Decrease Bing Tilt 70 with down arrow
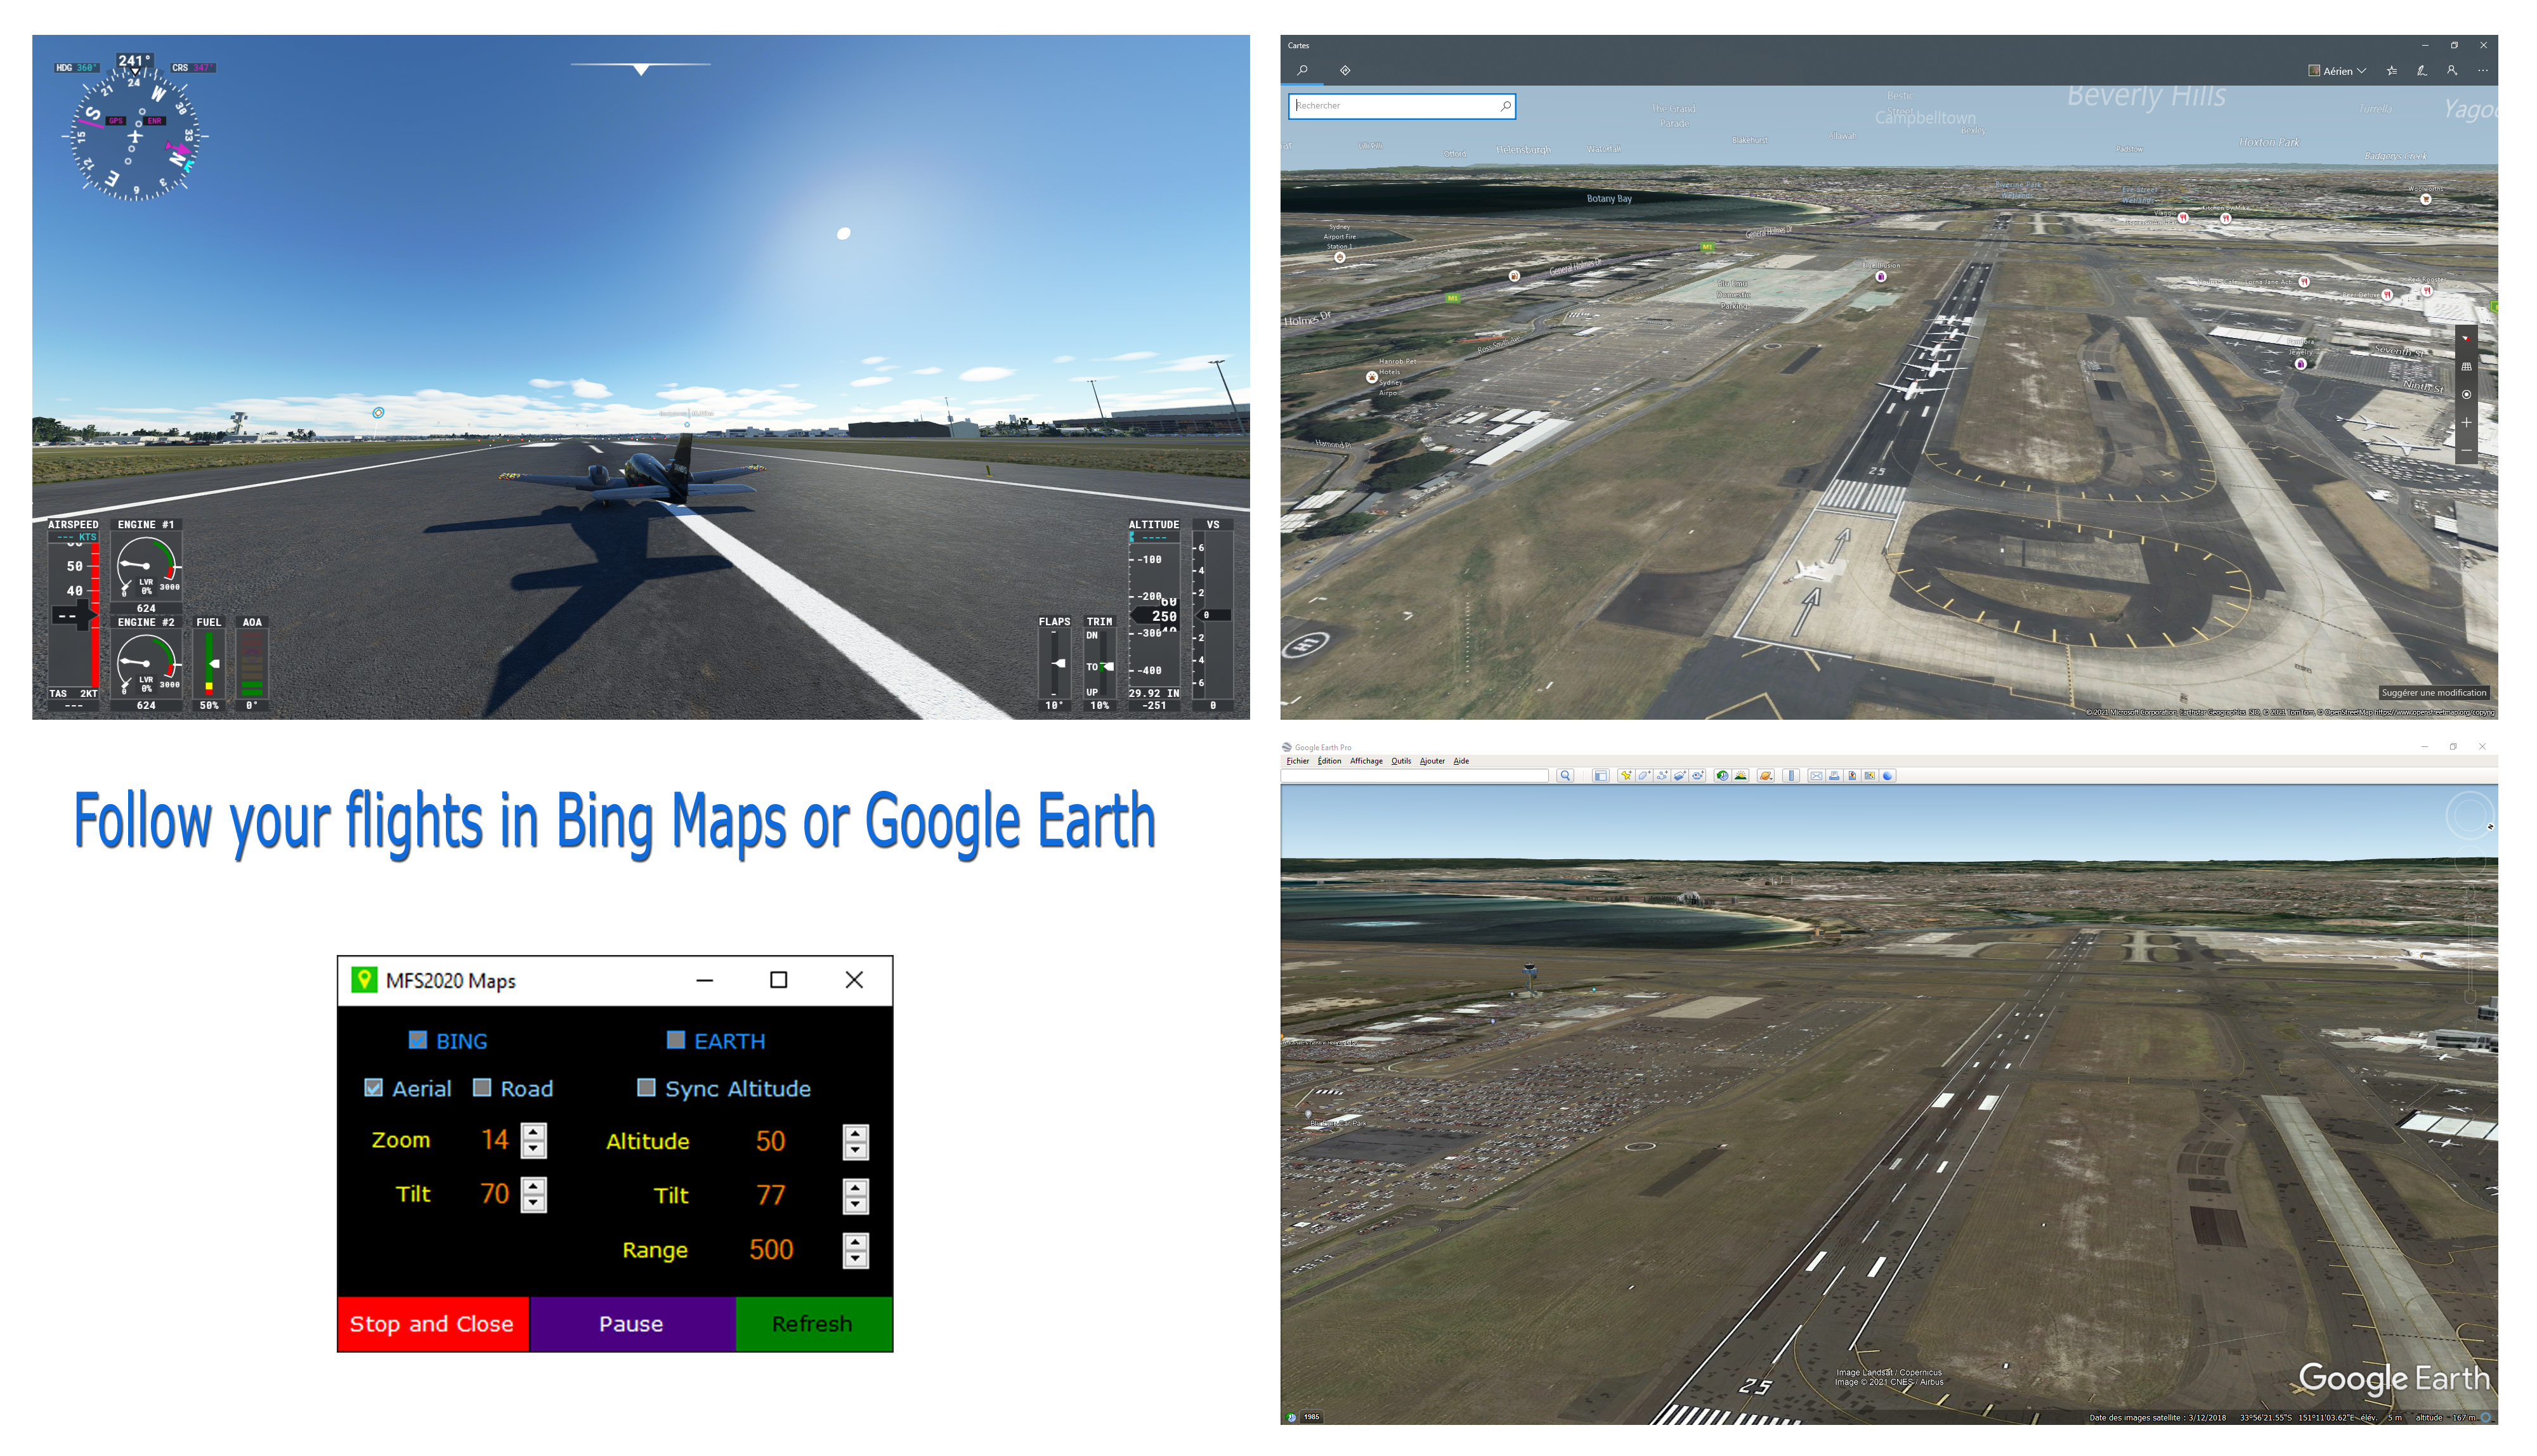The image size is (2537, 1456). pyautogui.click(x=534, y=1203)
